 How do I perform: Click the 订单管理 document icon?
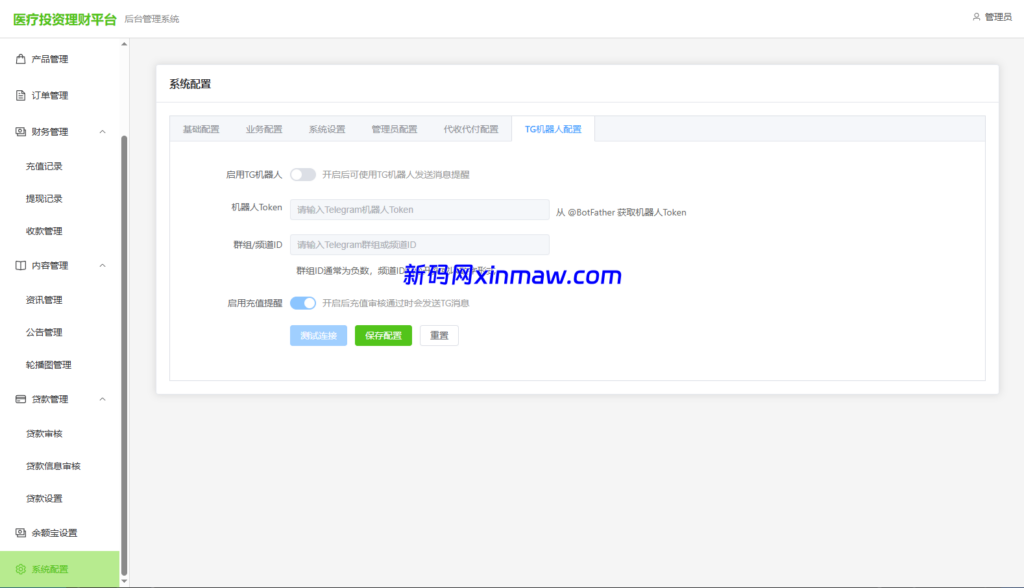tap(20, 95)
